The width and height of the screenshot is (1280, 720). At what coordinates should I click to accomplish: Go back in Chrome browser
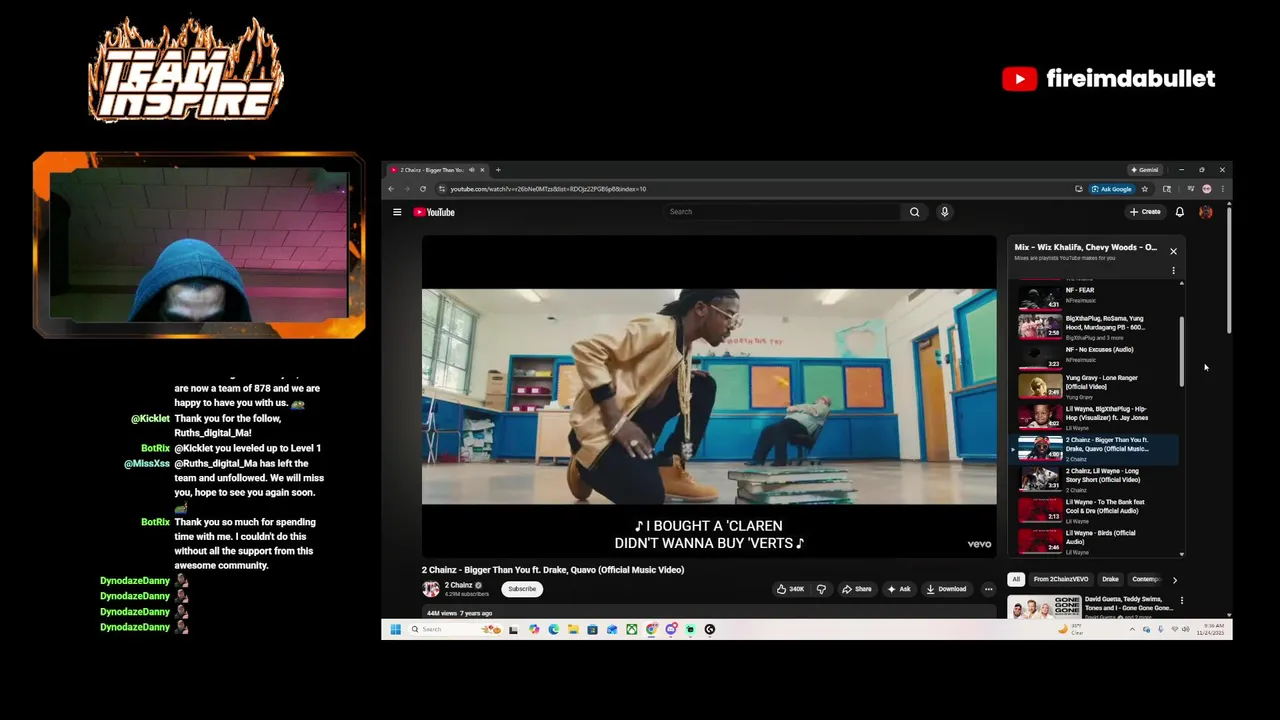392,189
